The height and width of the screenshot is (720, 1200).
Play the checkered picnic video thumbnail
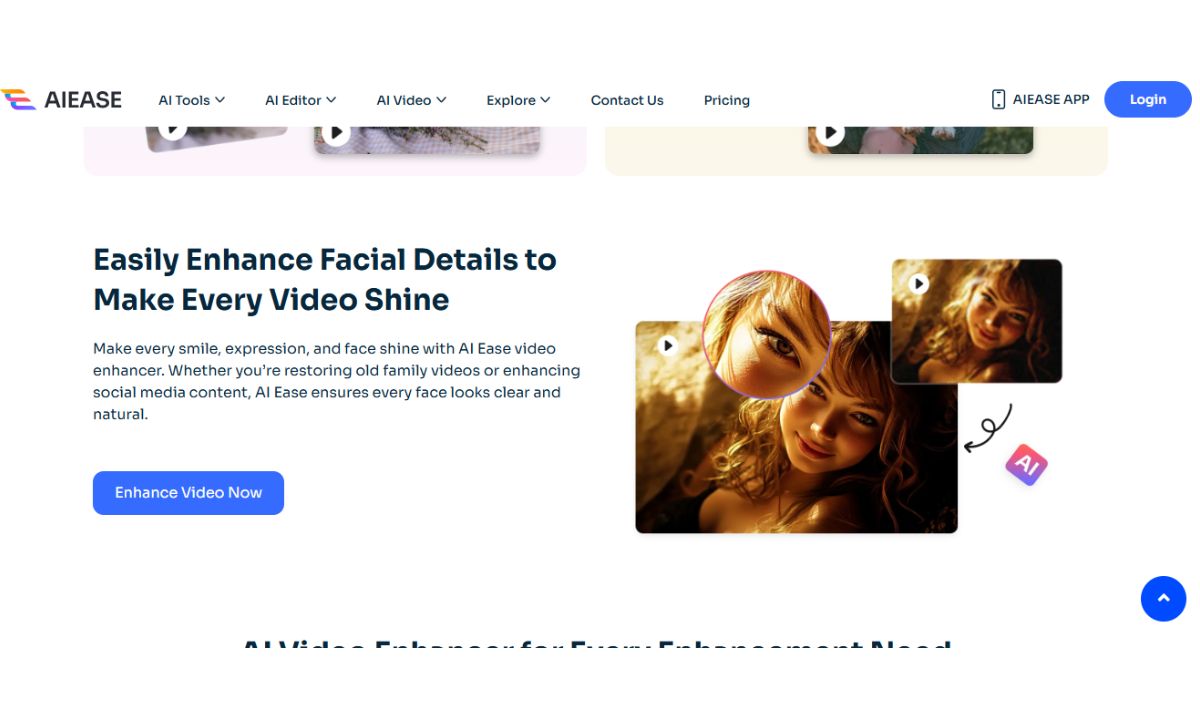[336, 132]
